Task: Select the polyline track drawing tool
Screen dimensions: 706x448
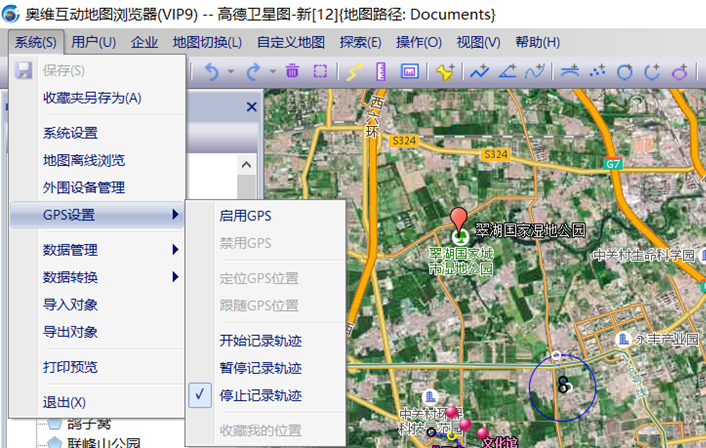Action: pos(481,71)
